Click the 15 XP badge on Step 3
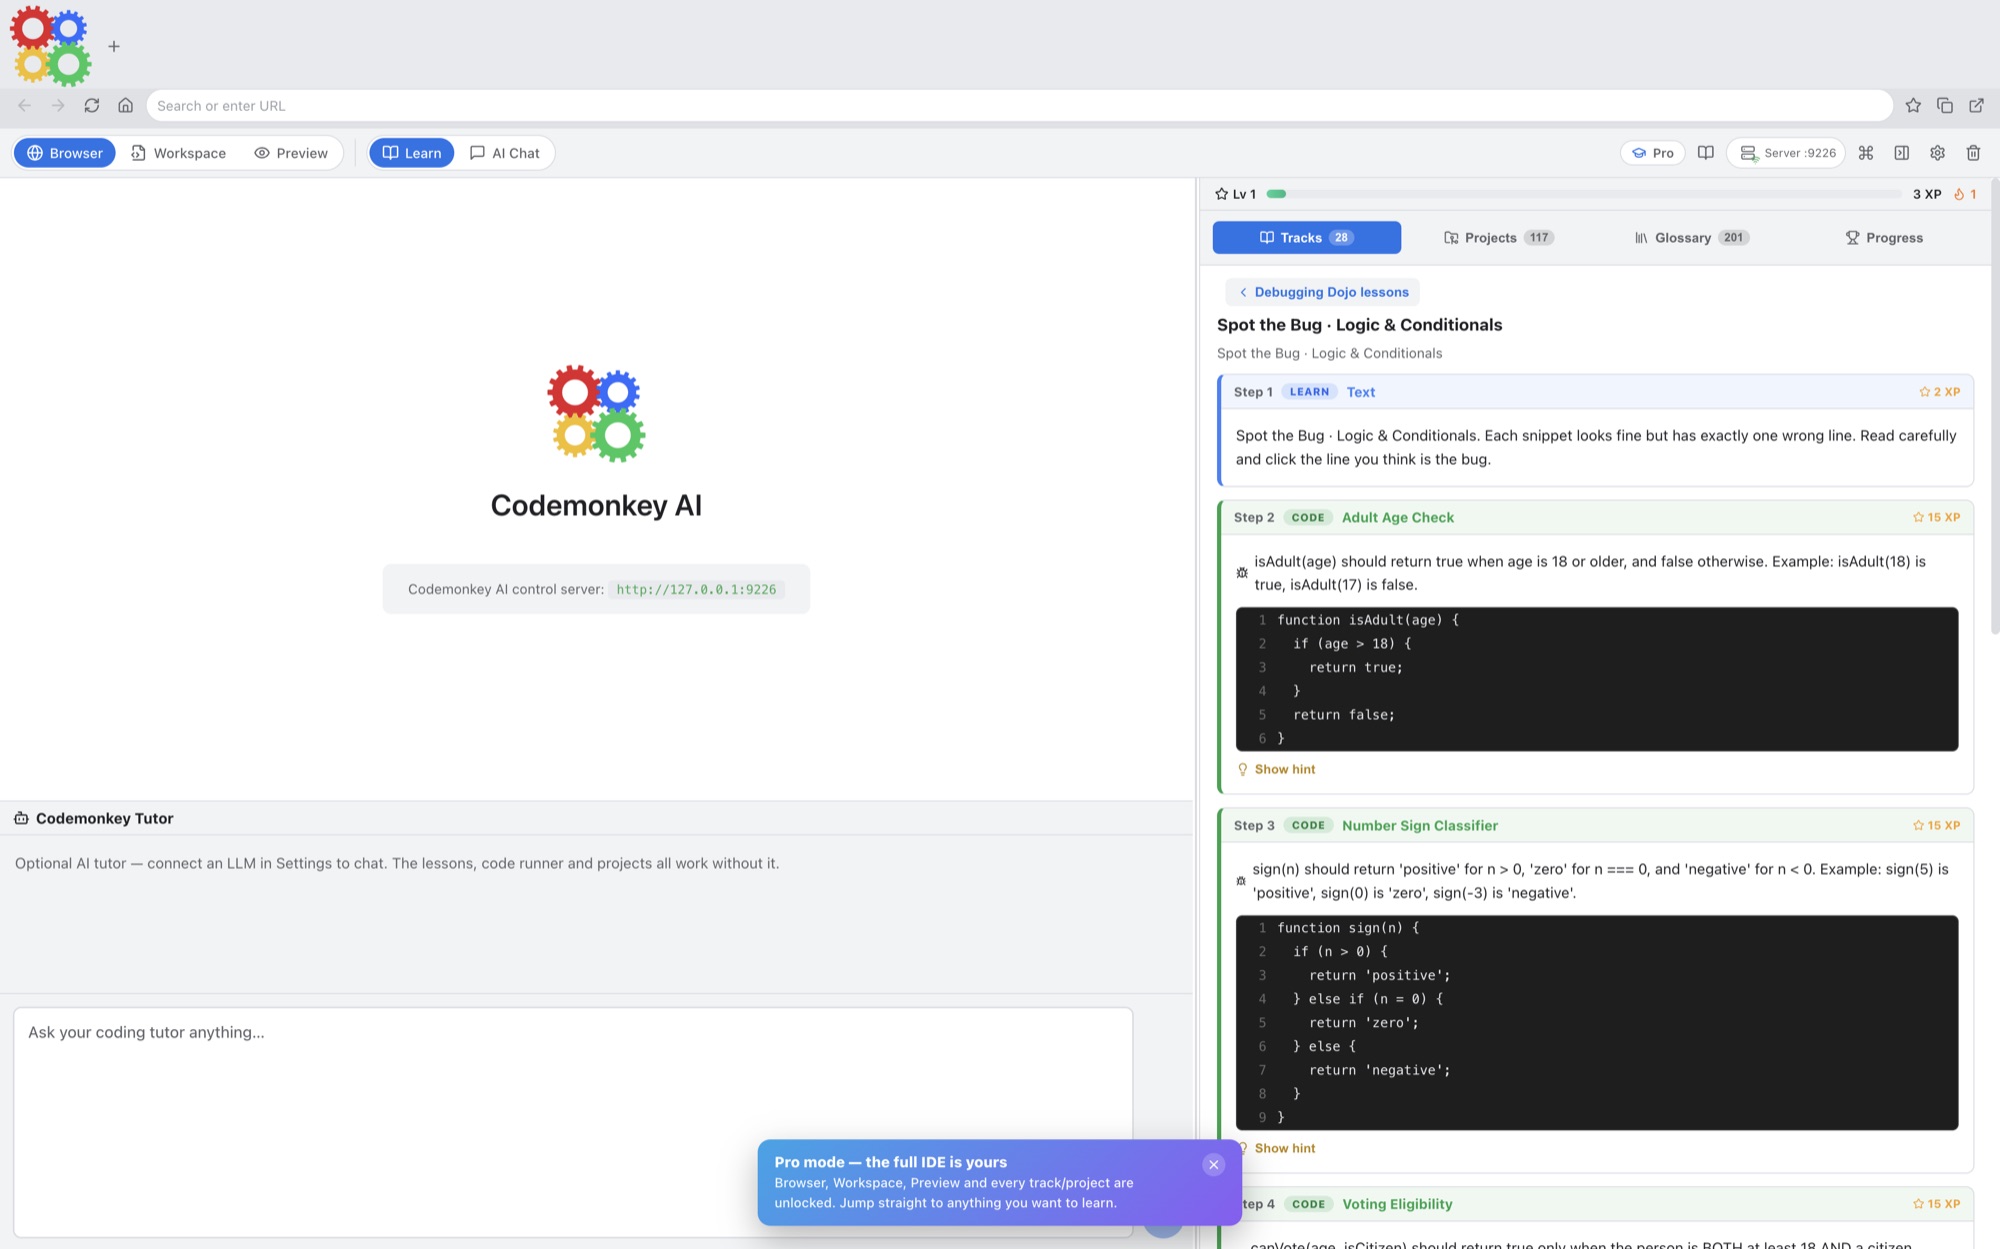Screen dimensions: 2000x1249 coord(1936,825)
